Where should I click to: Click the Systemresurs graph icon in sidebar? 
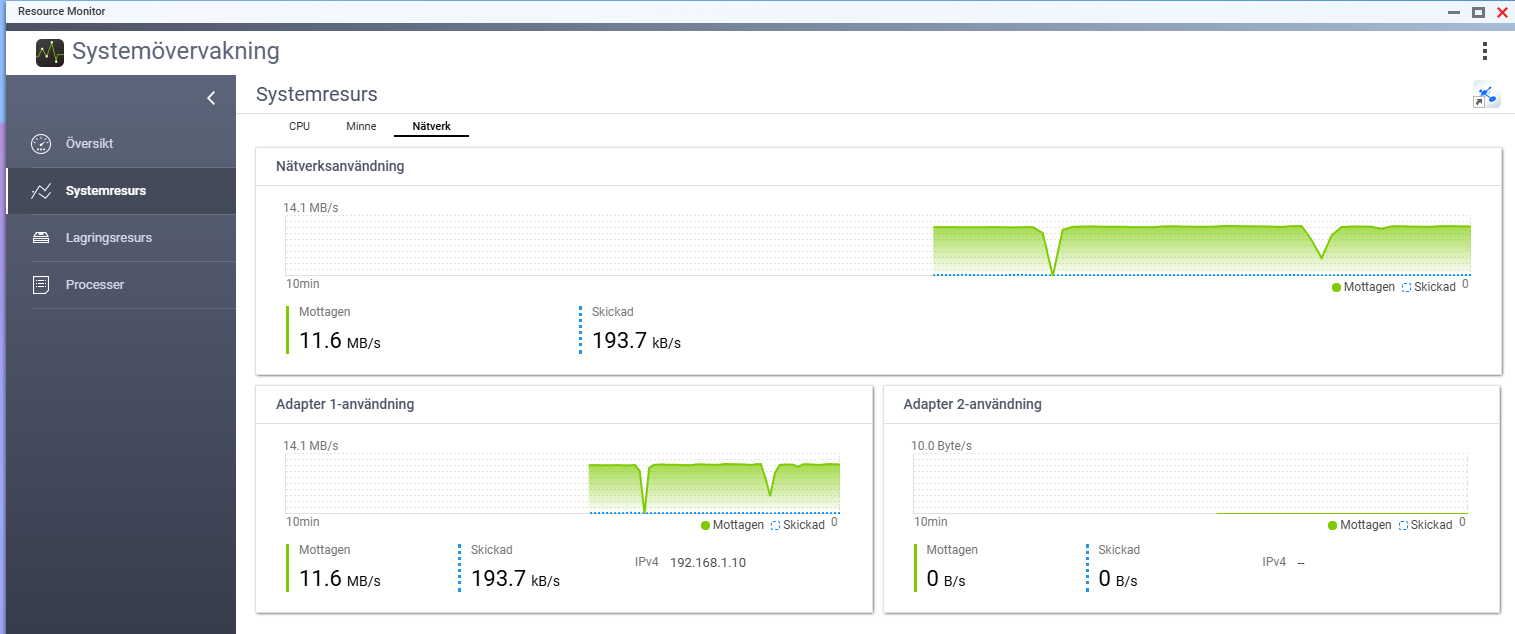pyautogui.click(x=41, y=191)
